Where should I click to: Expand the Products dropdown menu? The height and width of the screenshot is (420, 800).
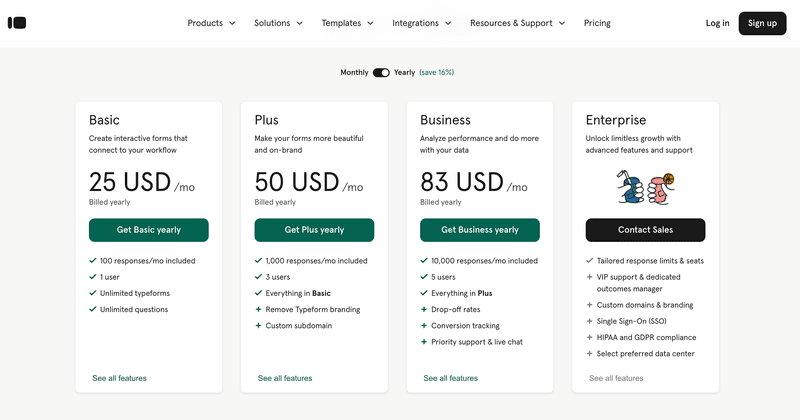pyautogui.click(x=211, y=23)
